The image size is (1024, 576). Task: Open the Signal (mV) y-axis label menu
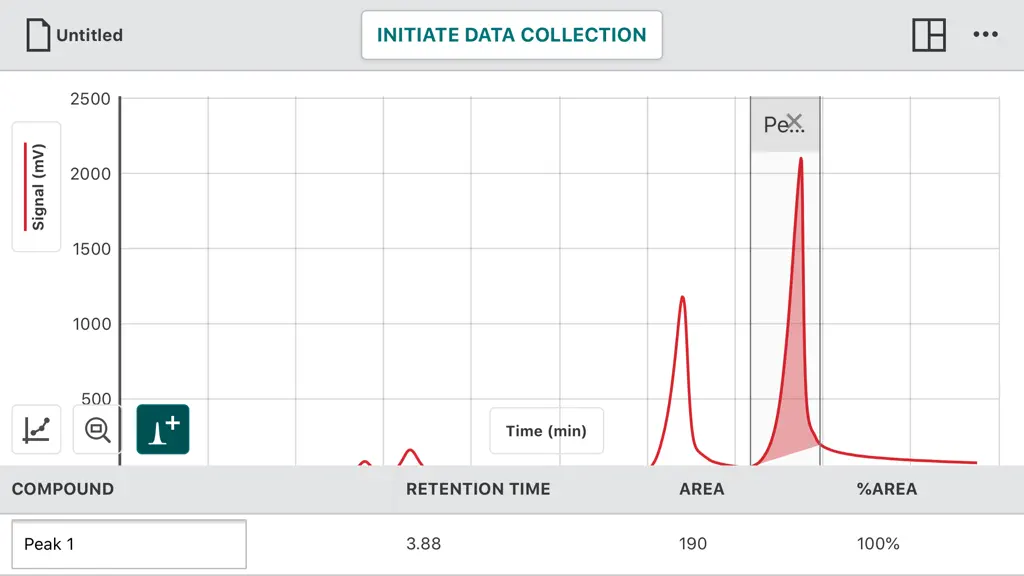point(37,187)
